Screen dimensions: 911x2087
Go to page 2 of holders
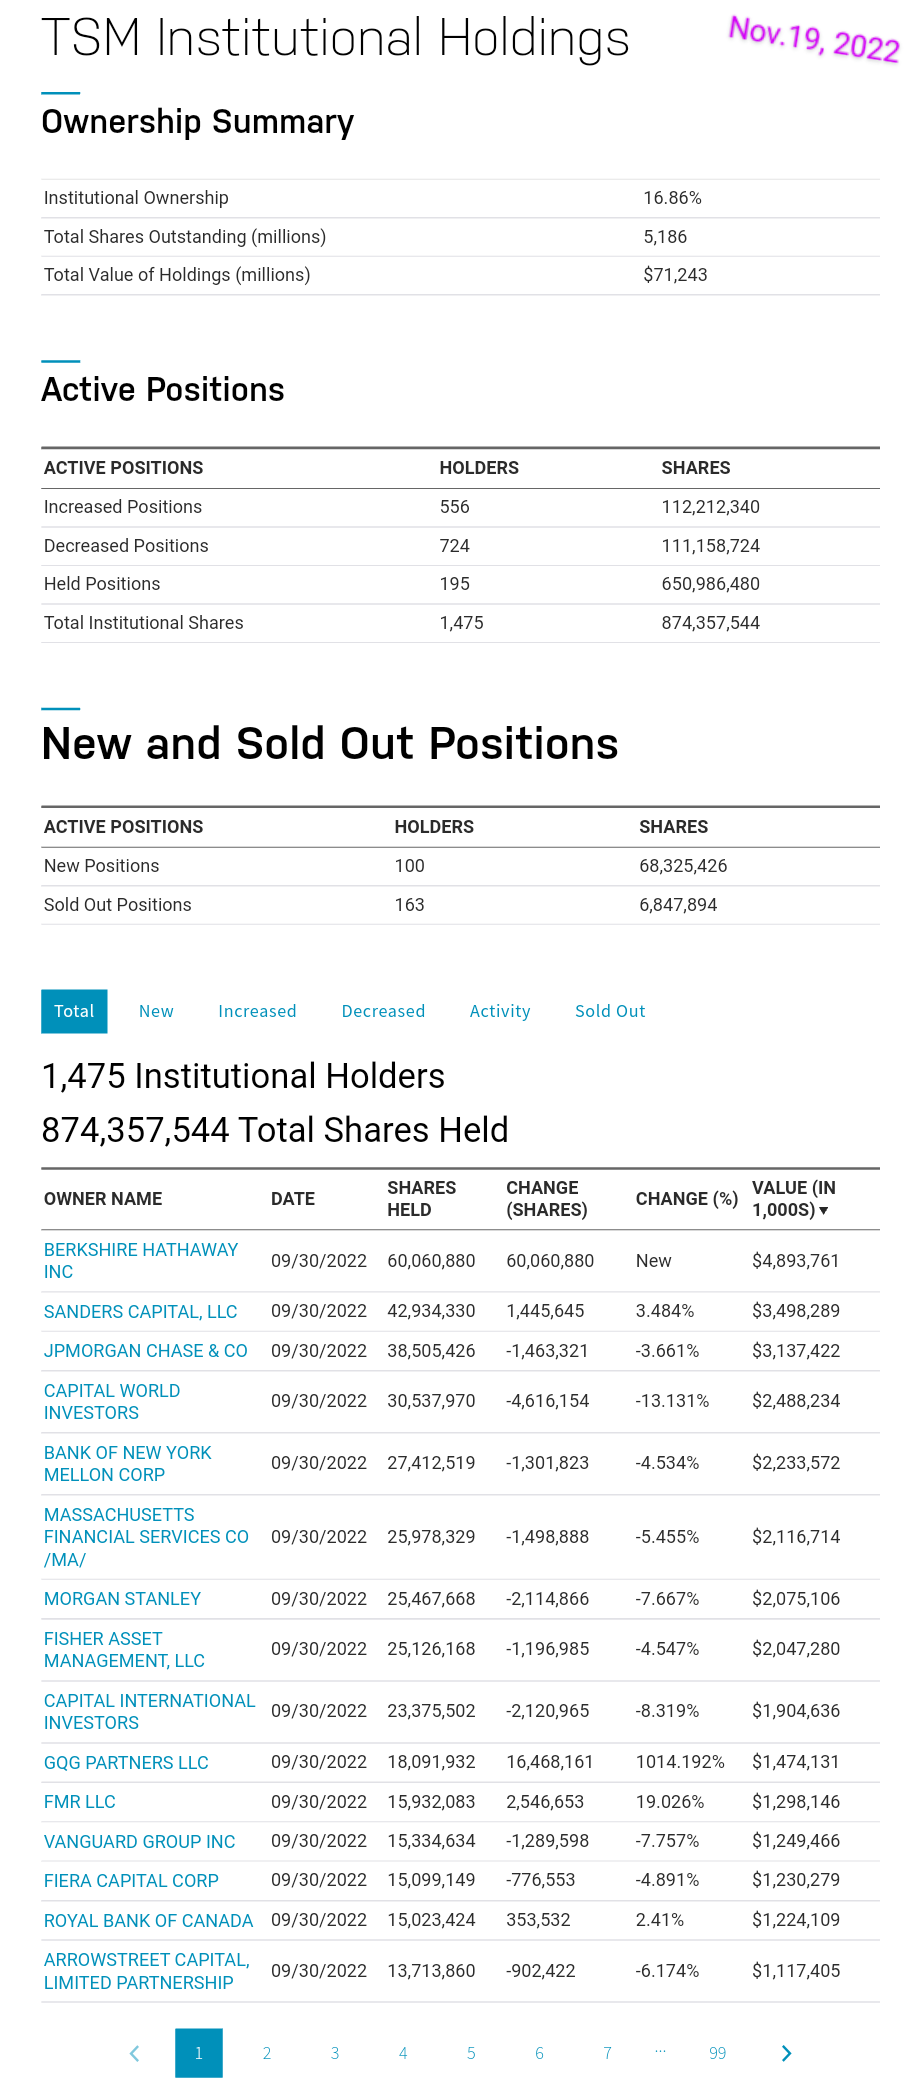267,2053
